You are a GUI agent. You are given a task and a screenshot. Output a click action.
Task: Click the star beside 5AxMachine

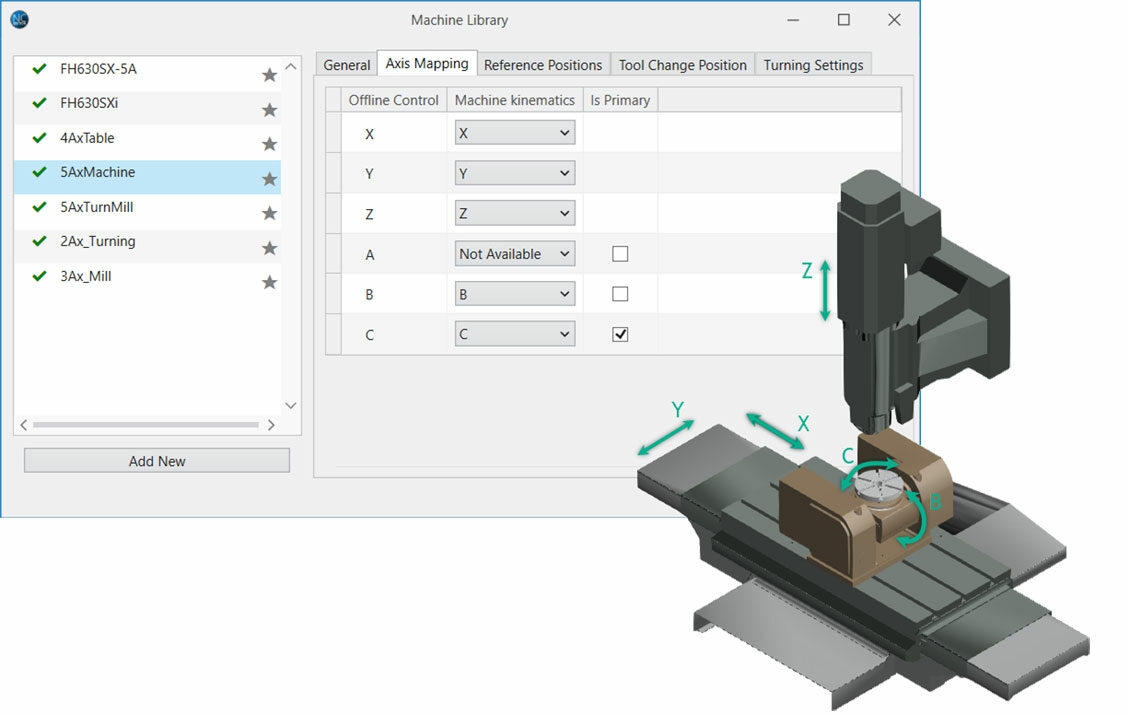pyautogui.click(x=269, y=179)
